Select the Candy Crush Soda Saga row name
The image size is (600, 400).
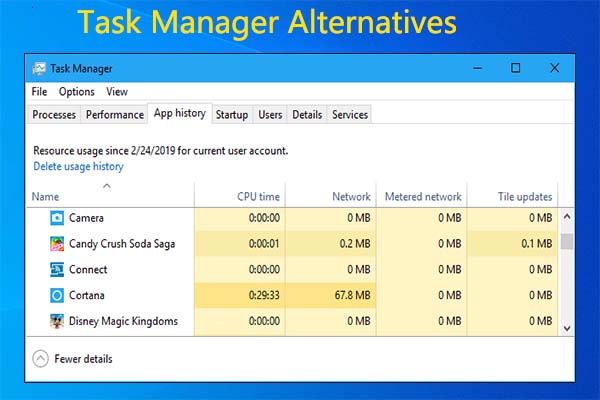[122, 244]
